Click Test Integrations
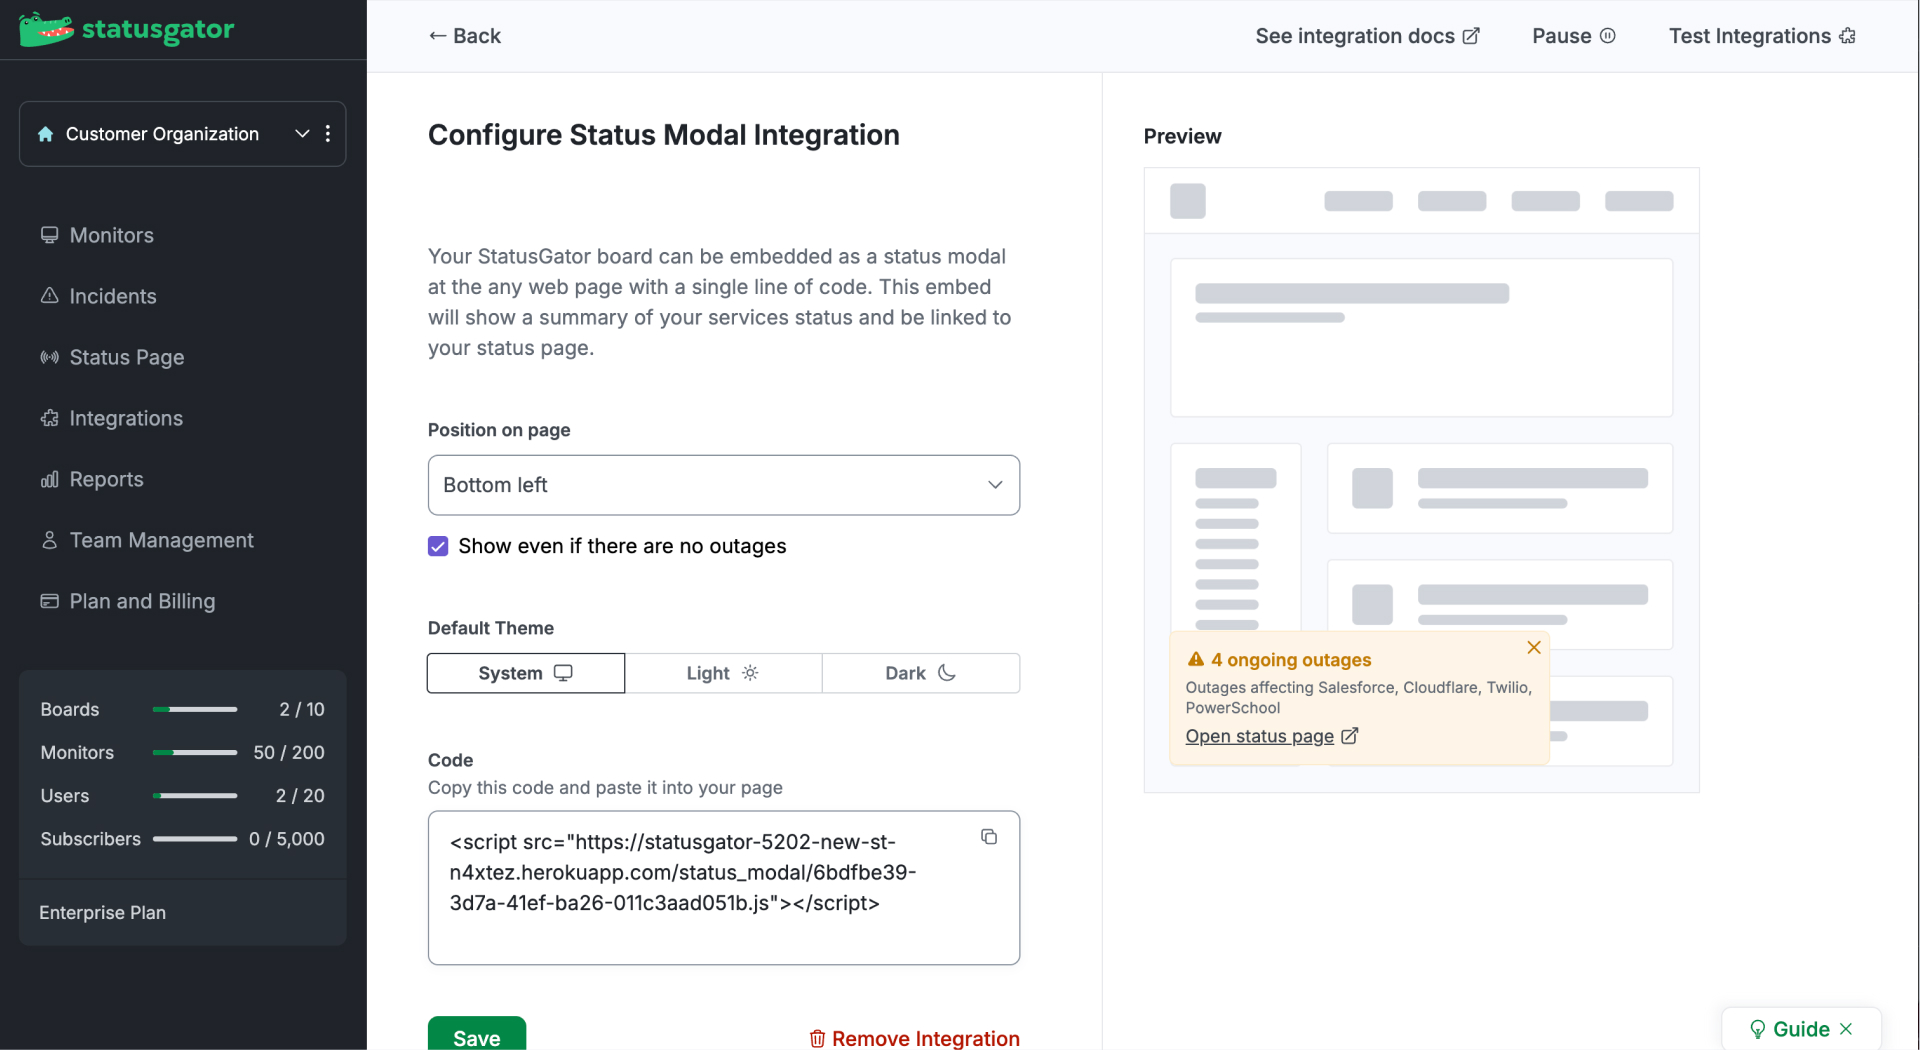 [x=1762, y=36]
